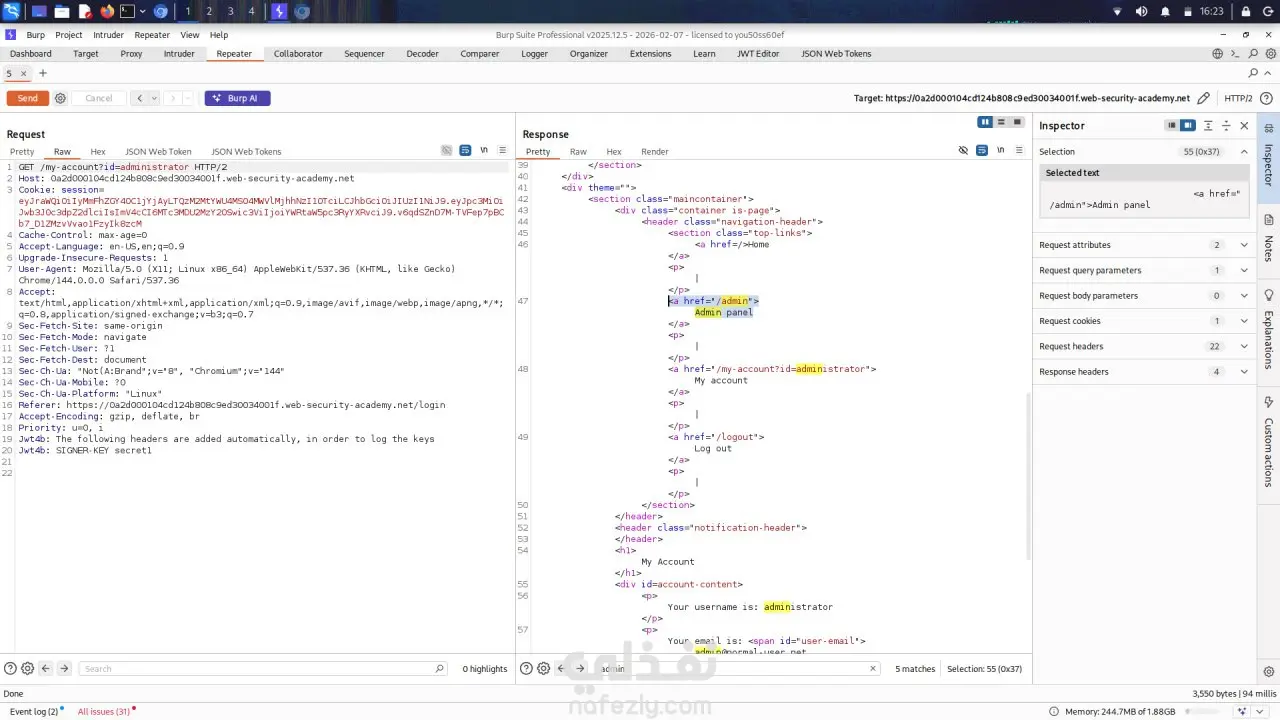Collapse the Selection section in Inspector

1244,152
